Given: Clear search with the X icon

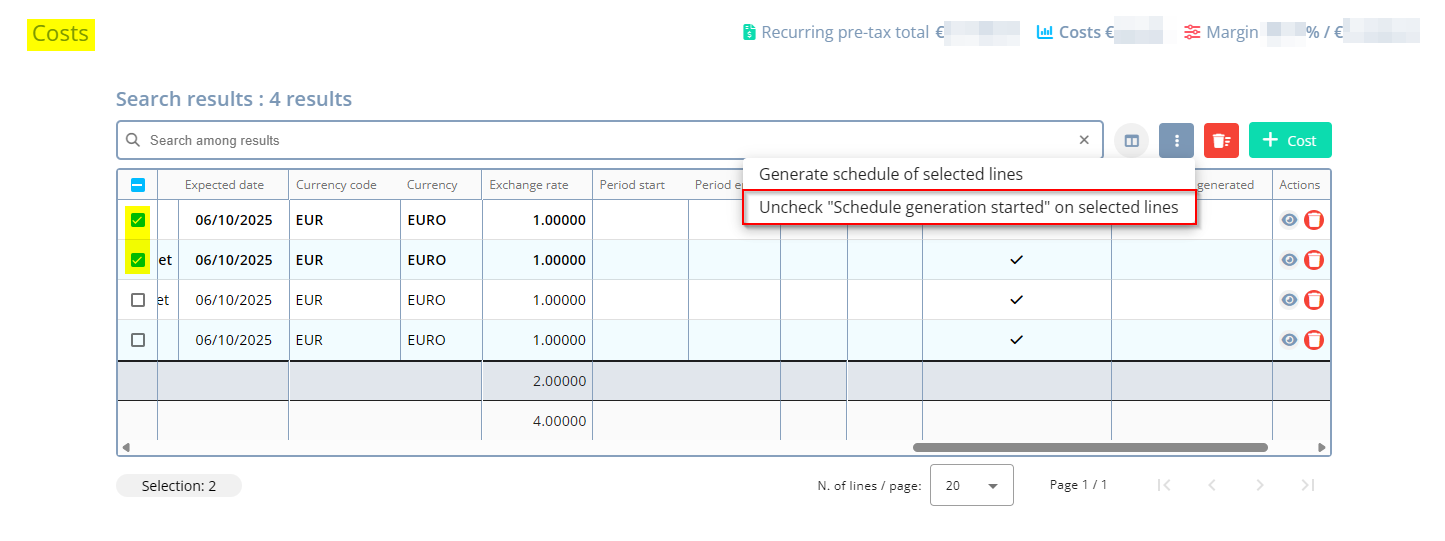Looking at the screenshot, I should (1084, 141).
